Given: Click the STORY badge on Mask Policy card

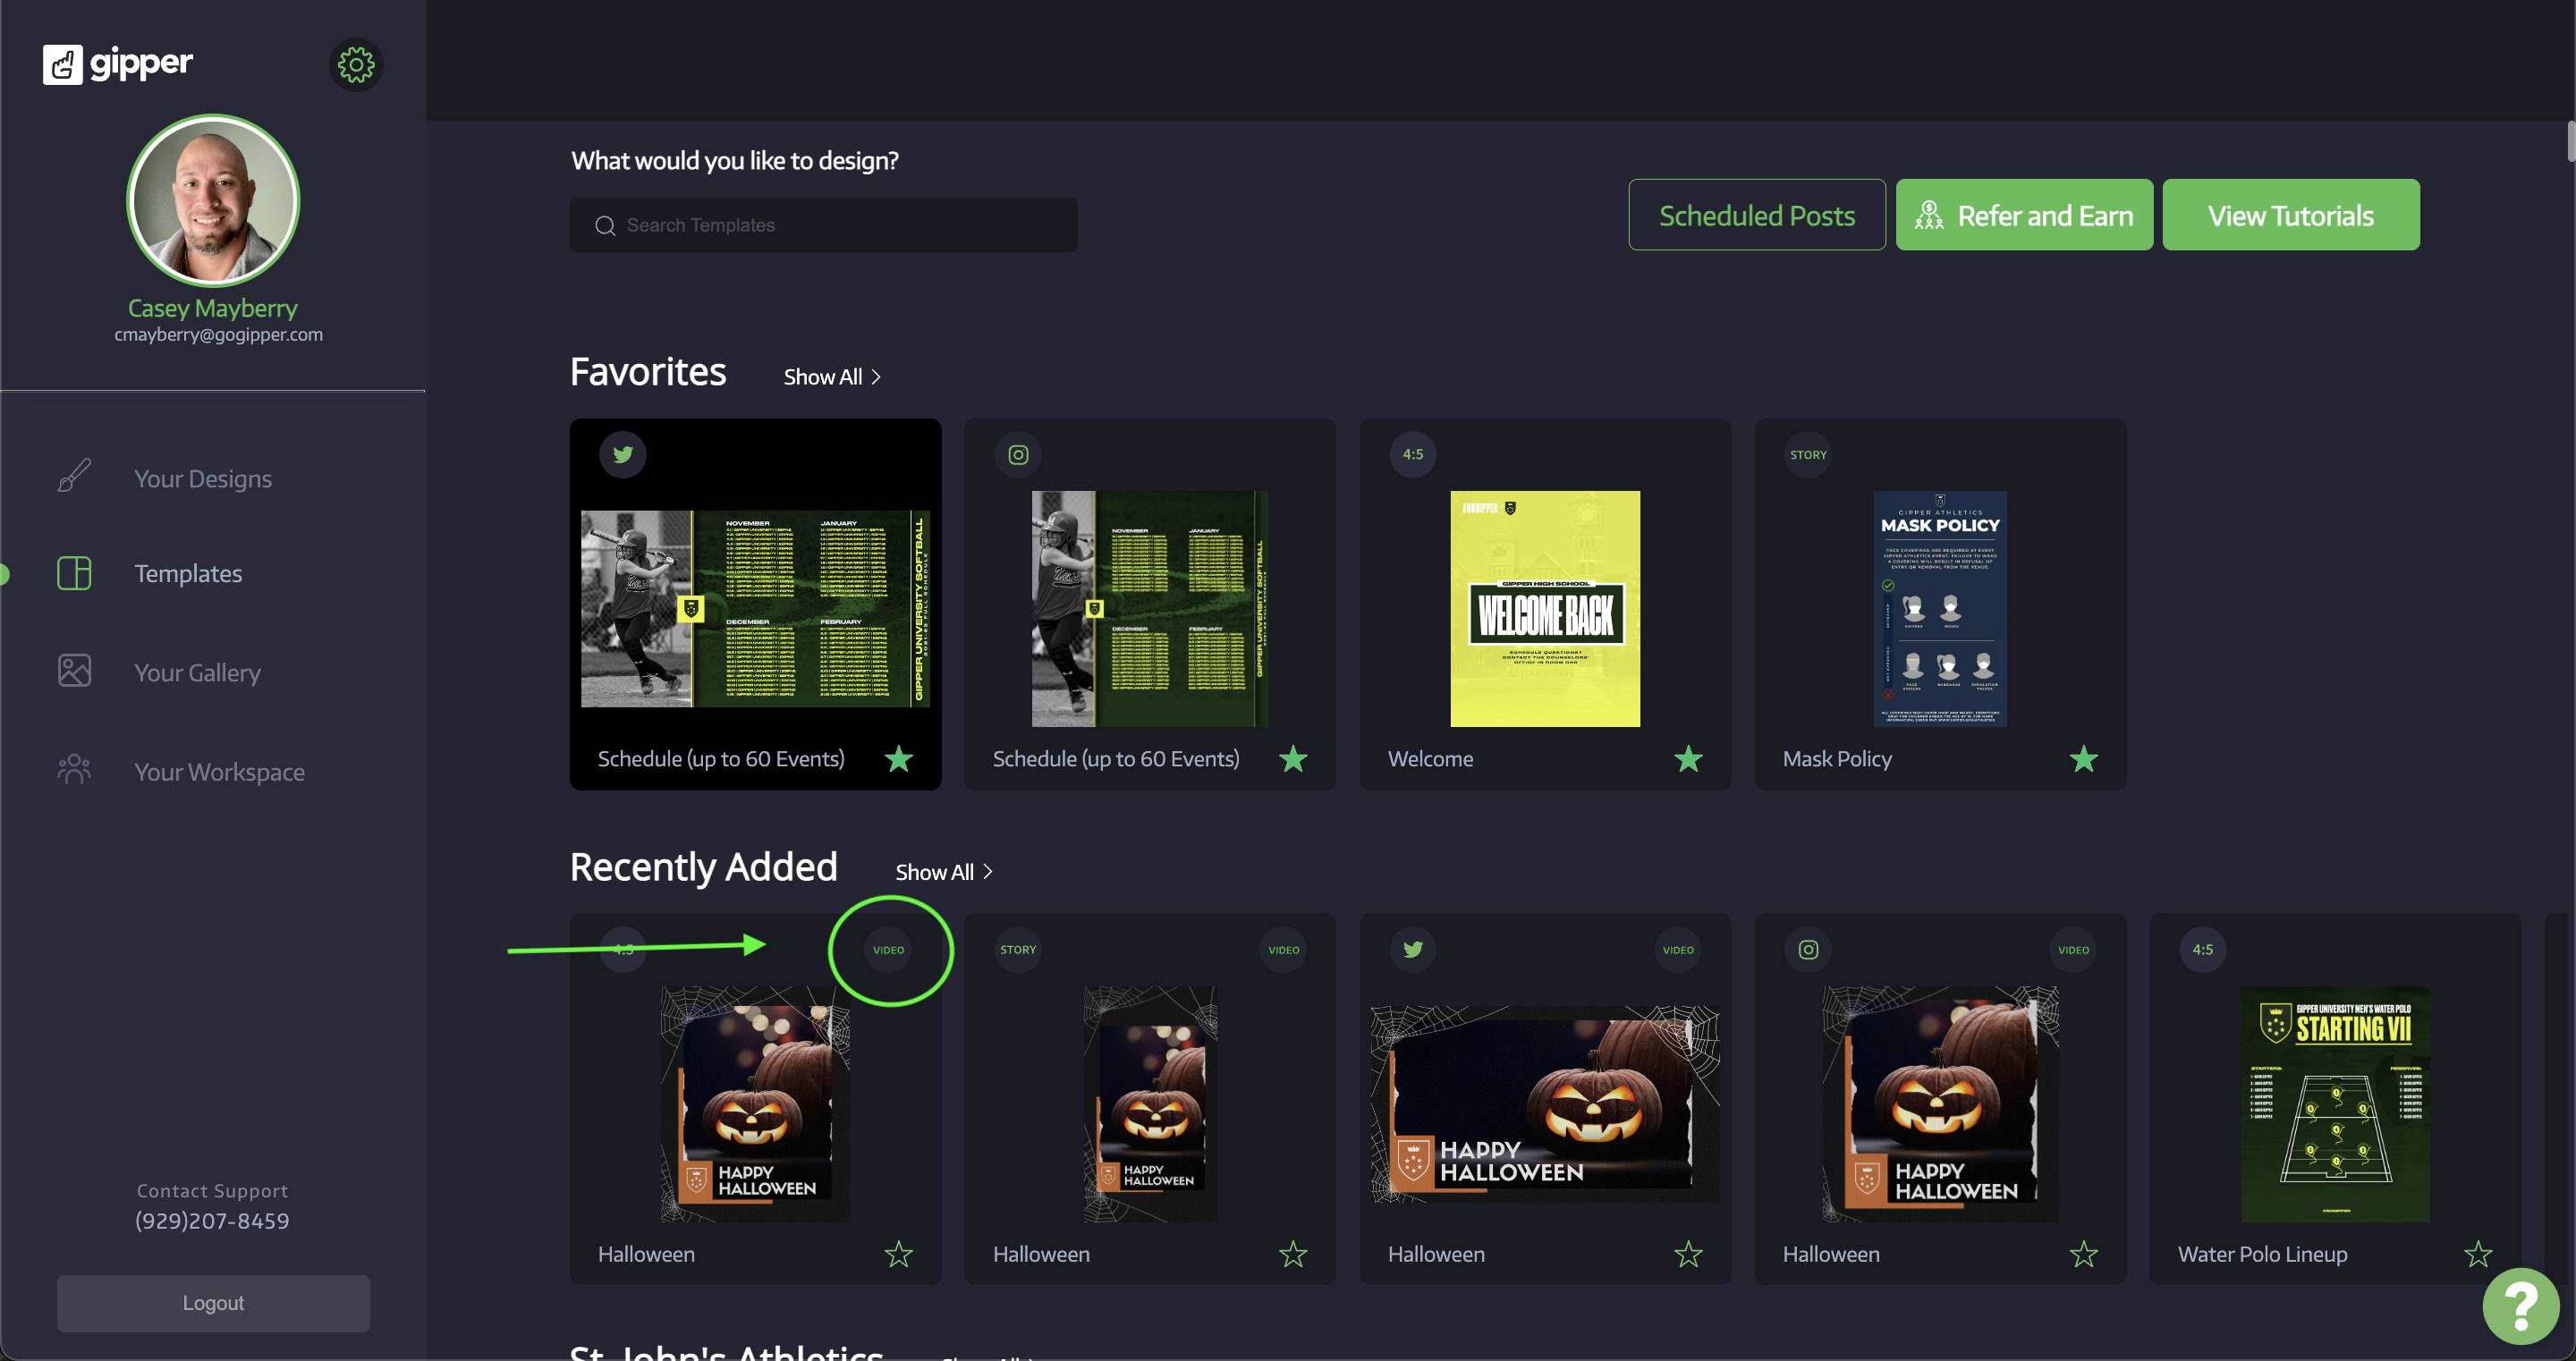Looking at the screenshot, I should pos(1808,455).
